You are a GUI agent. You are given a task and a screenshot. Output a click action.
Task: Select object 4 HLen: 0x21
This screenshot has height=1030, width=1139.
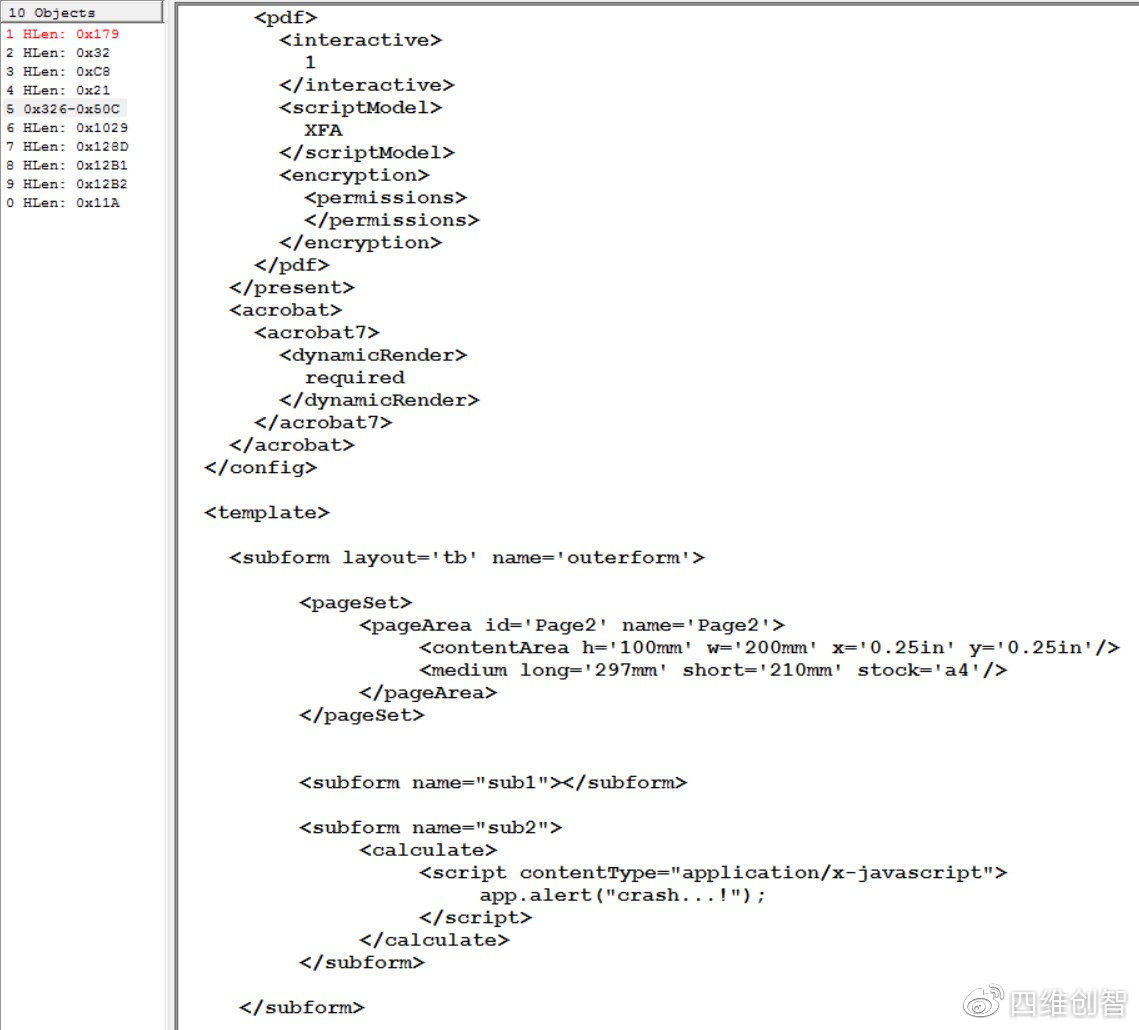point(58,90)
